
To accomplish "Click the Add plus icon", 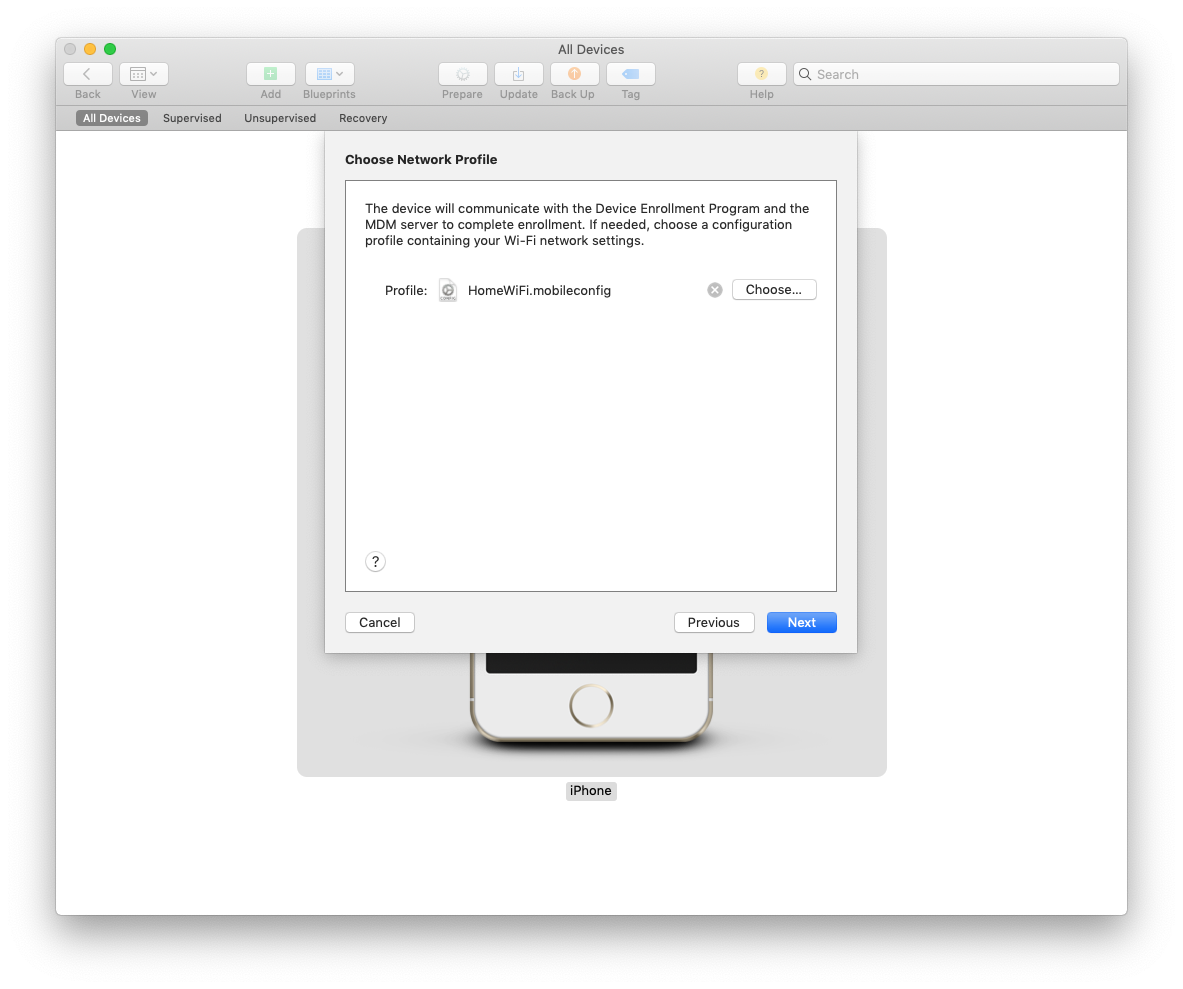I will (270, 74).
